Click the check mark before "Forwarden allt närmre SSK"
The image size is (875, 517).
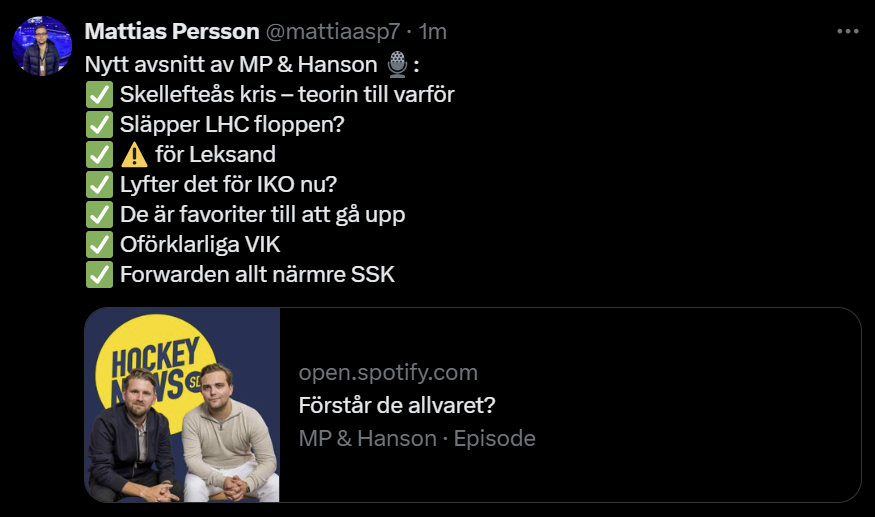click(x=98, y=274)
